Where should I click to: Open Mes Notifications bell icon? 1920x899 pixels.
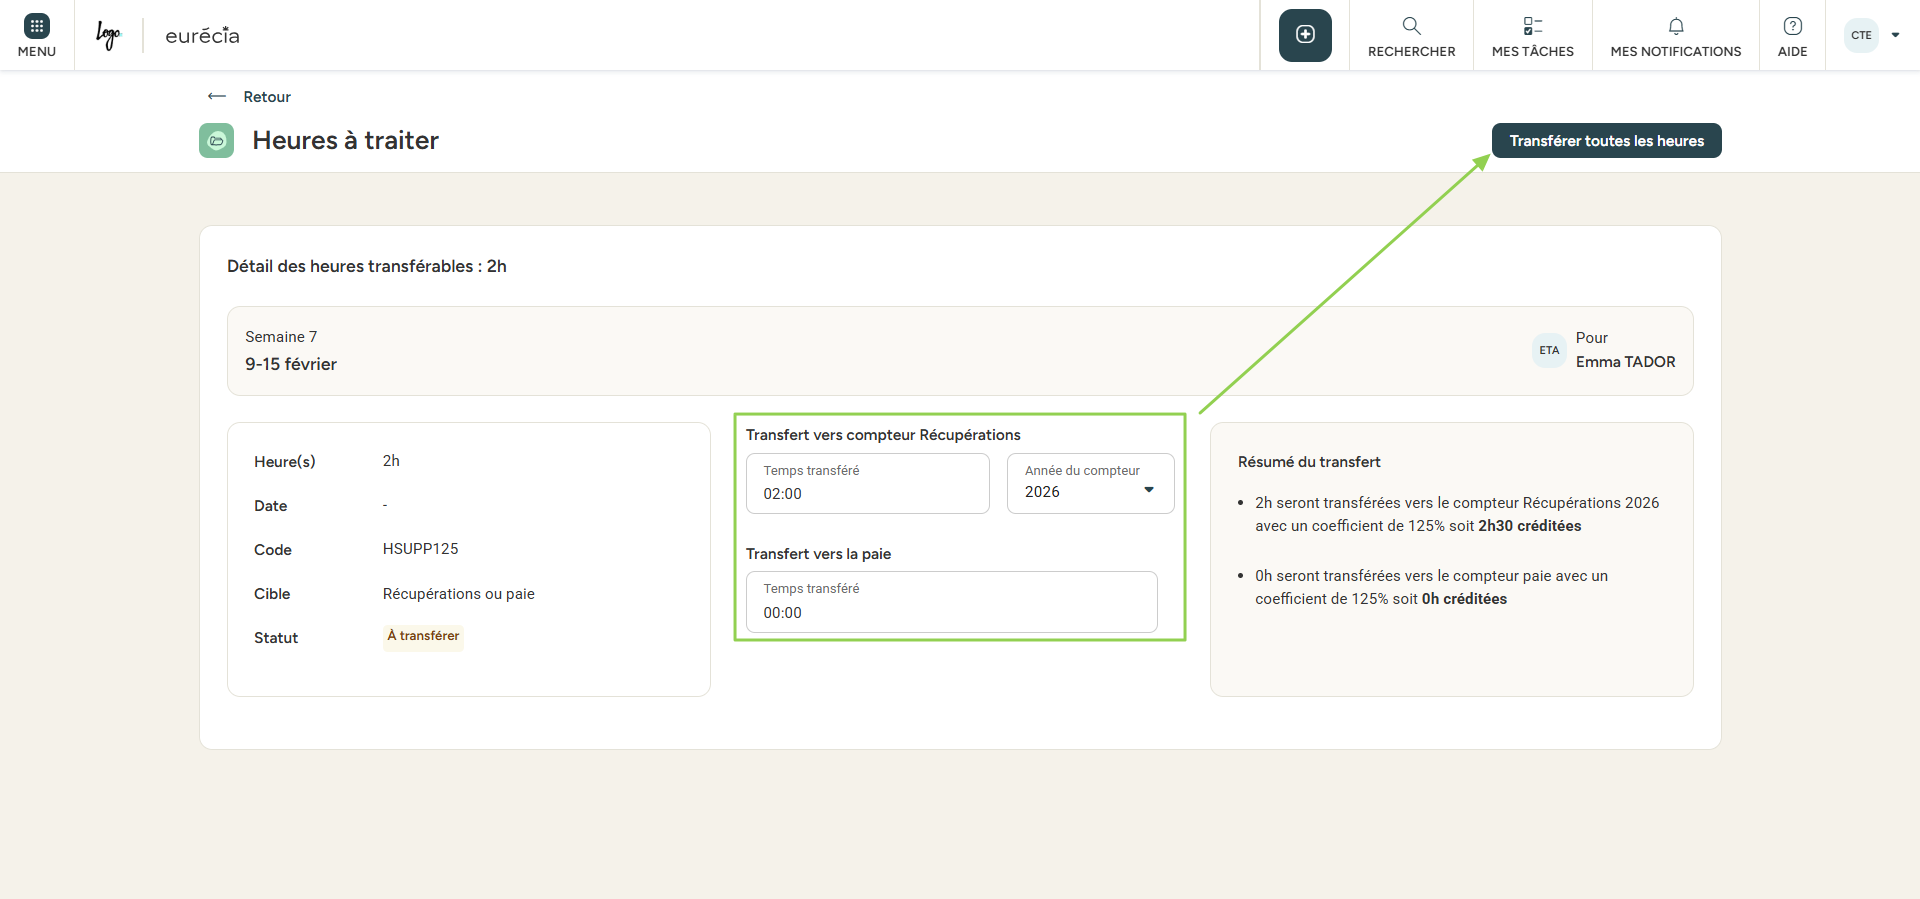tap(1676, 26)
